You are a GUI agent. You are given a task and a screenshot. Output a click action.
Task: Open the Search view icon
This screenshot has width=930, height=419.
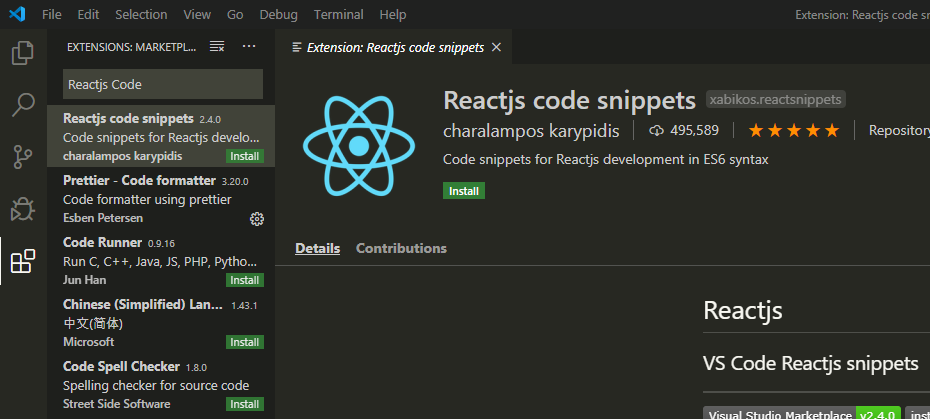(23, 104)
